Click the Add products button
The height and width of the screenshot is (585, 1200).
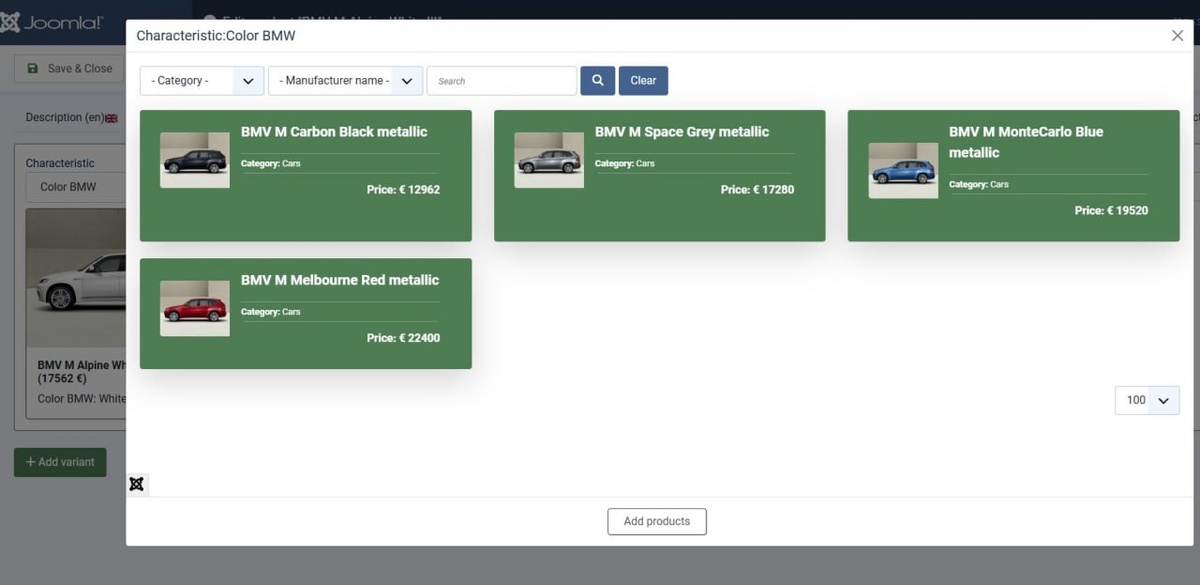(x=657, y=521)
